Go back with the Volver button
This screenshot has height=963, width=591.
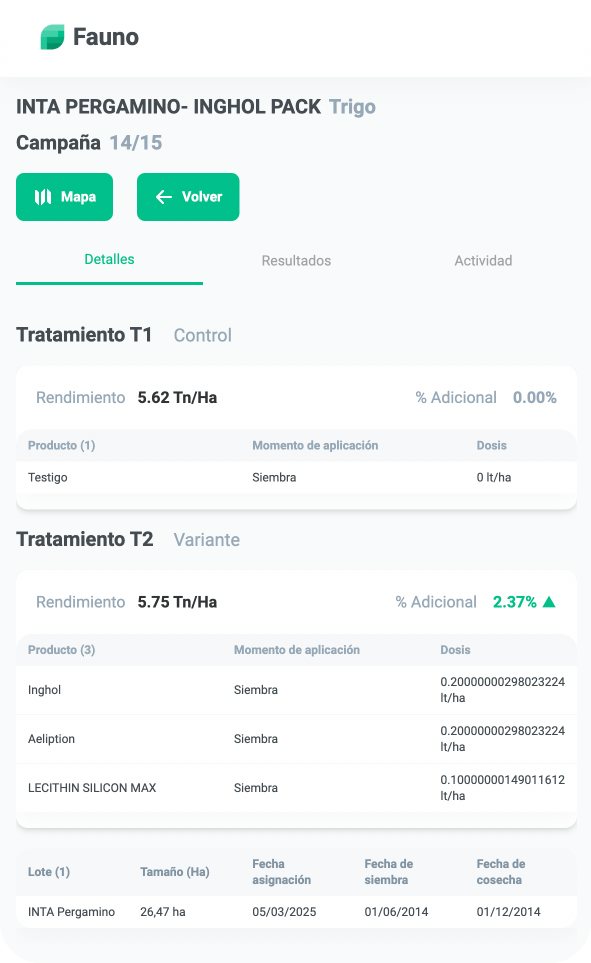pos(188,197)
